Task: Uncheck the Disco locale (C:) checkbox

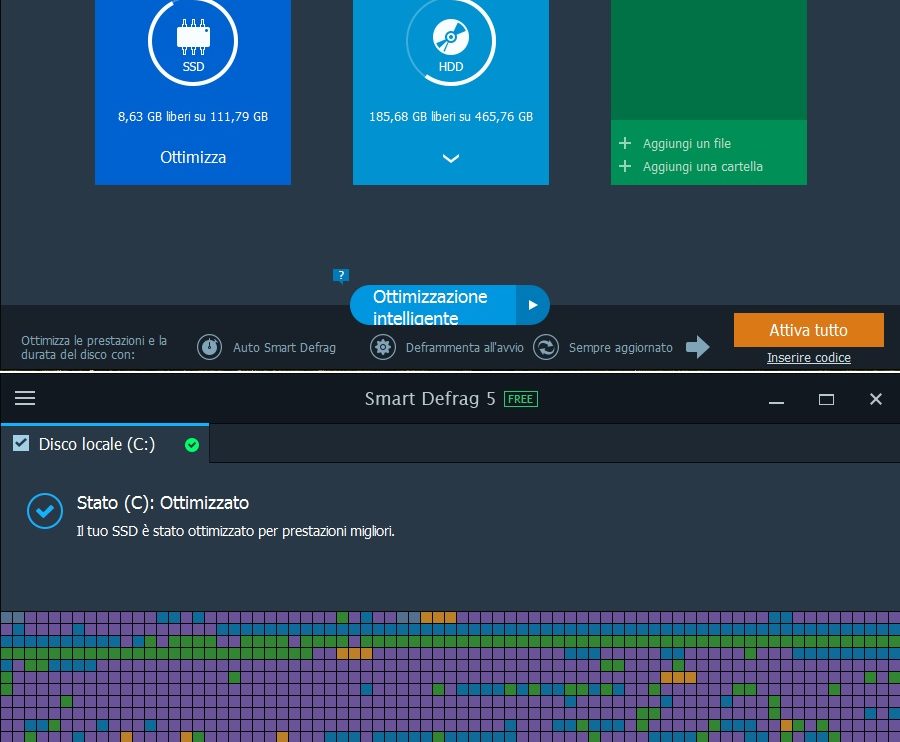Action: pyautogui.click(x=21, y=444)
